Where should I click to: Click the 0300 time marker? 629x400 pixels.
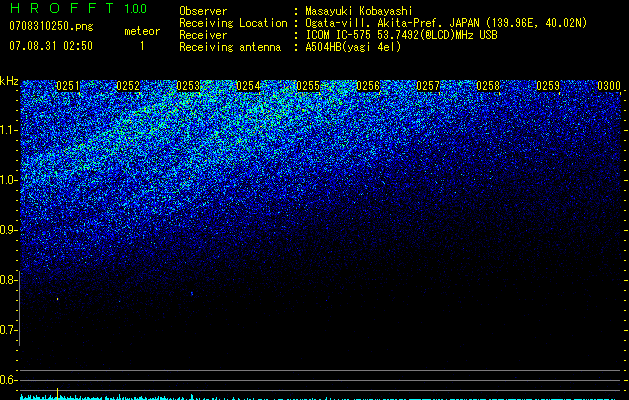pos(609,86)
